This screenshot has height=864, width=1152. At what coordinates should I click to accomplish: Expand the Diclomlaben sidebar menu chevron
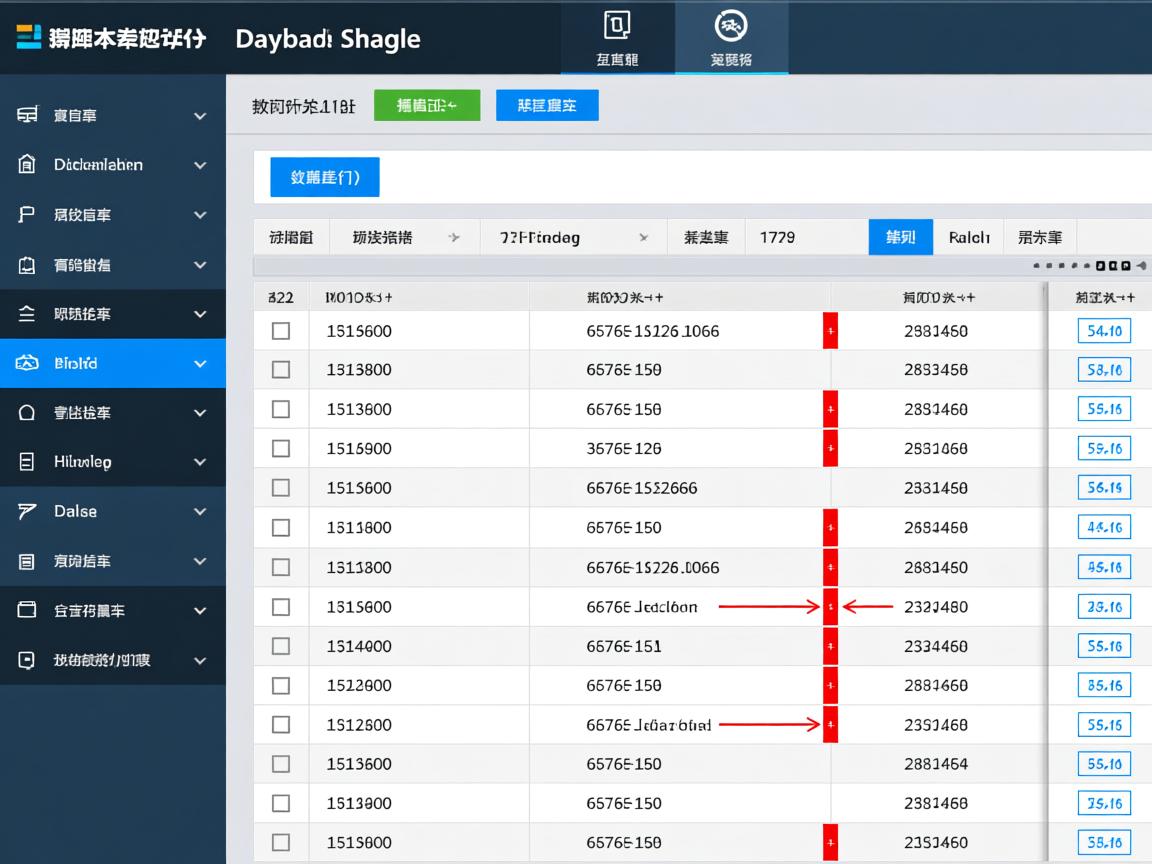(200, 165)
